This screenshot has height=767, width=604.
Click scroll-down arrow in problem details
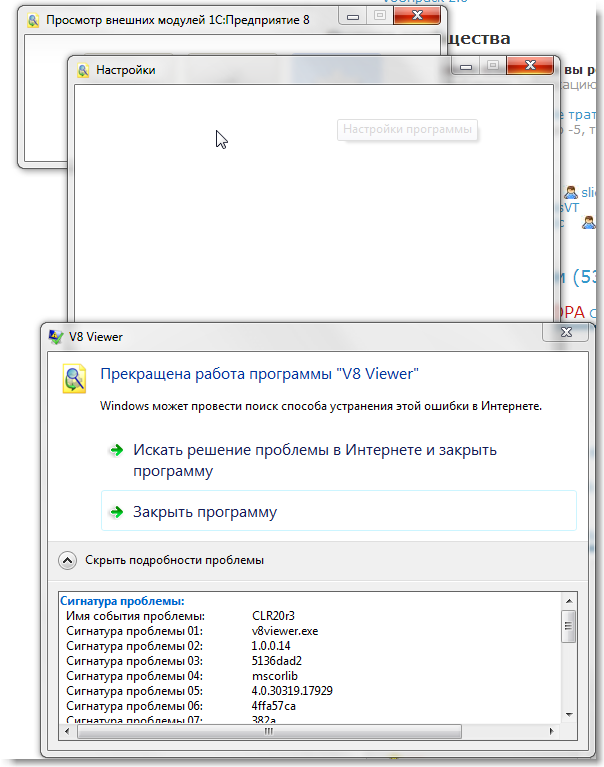point(569,715)
